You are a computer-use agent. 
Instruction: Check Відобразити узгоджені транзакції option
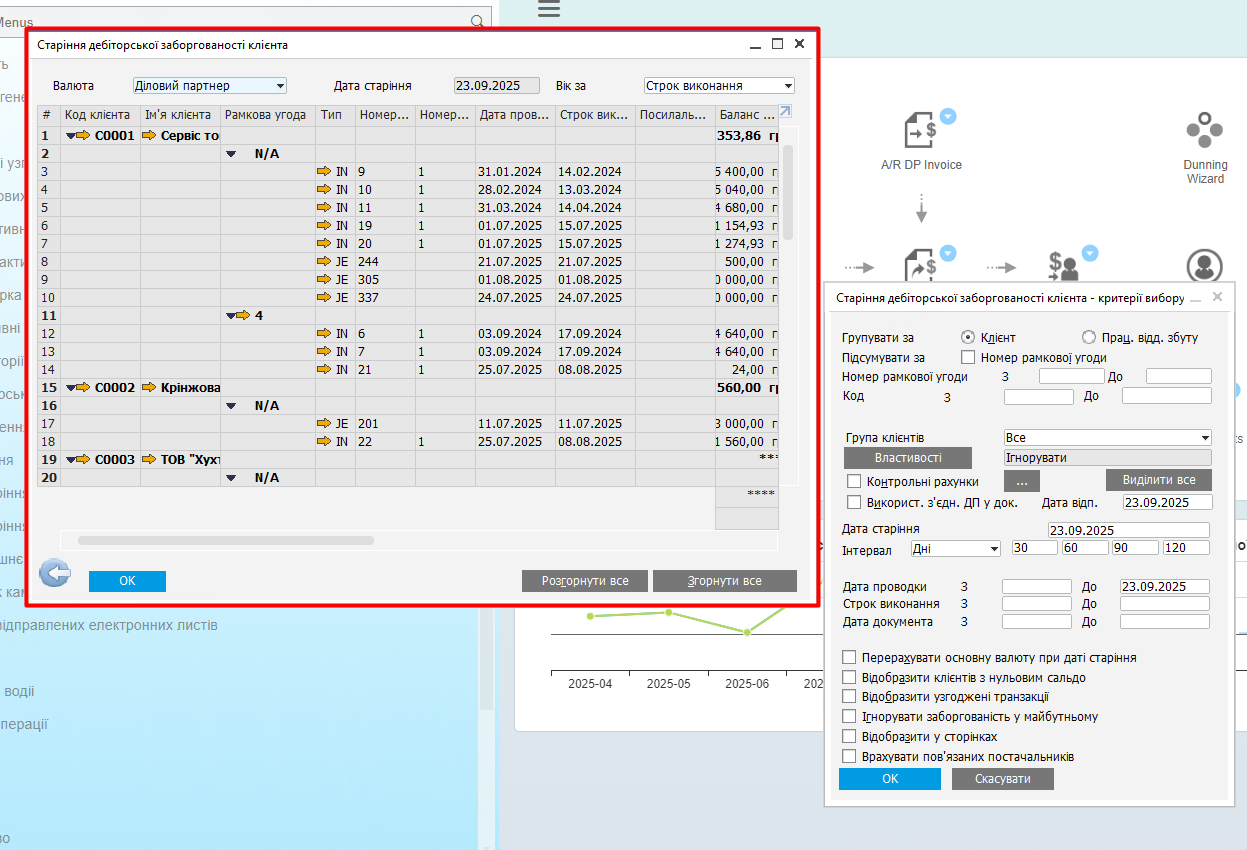[x=850, y=697]
